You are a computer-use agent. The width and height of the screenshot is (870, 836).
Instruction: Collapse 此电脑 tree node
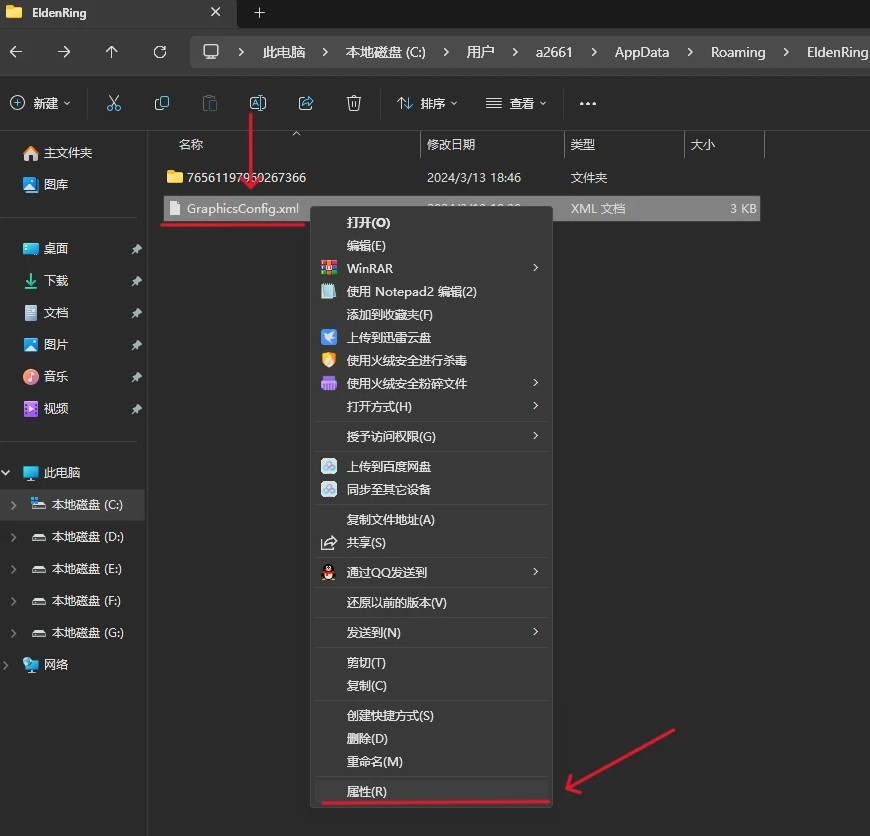tap(6, 473)
